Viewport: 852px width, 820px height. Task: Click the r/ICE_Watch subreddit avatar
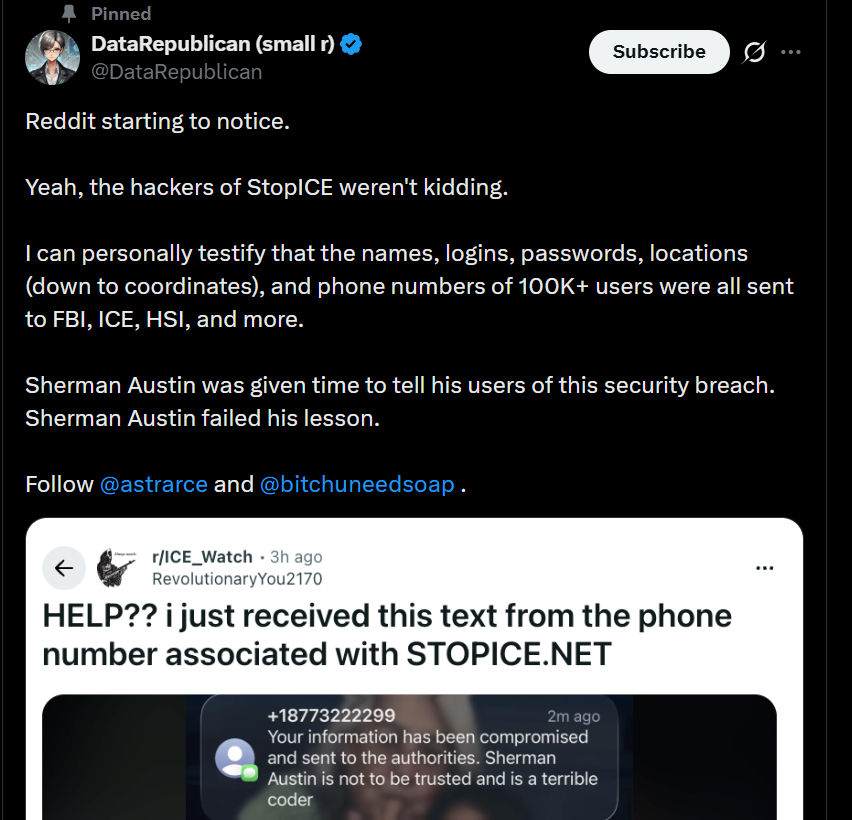[x=117, y=567]
